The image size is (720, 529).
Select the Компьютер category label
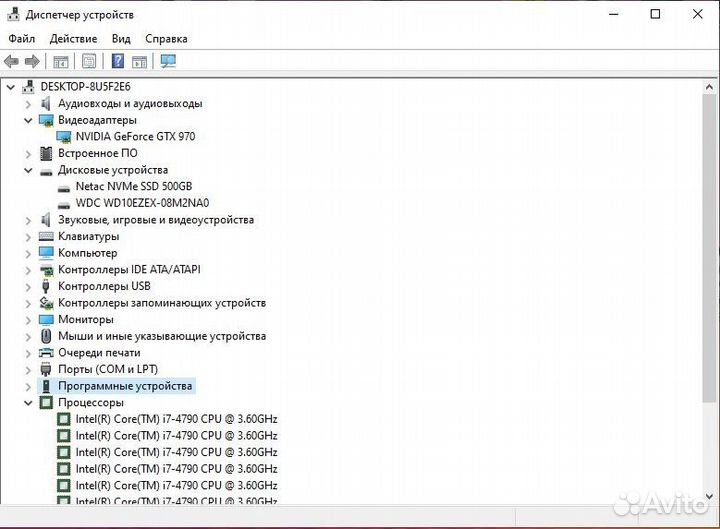[88, 253]
